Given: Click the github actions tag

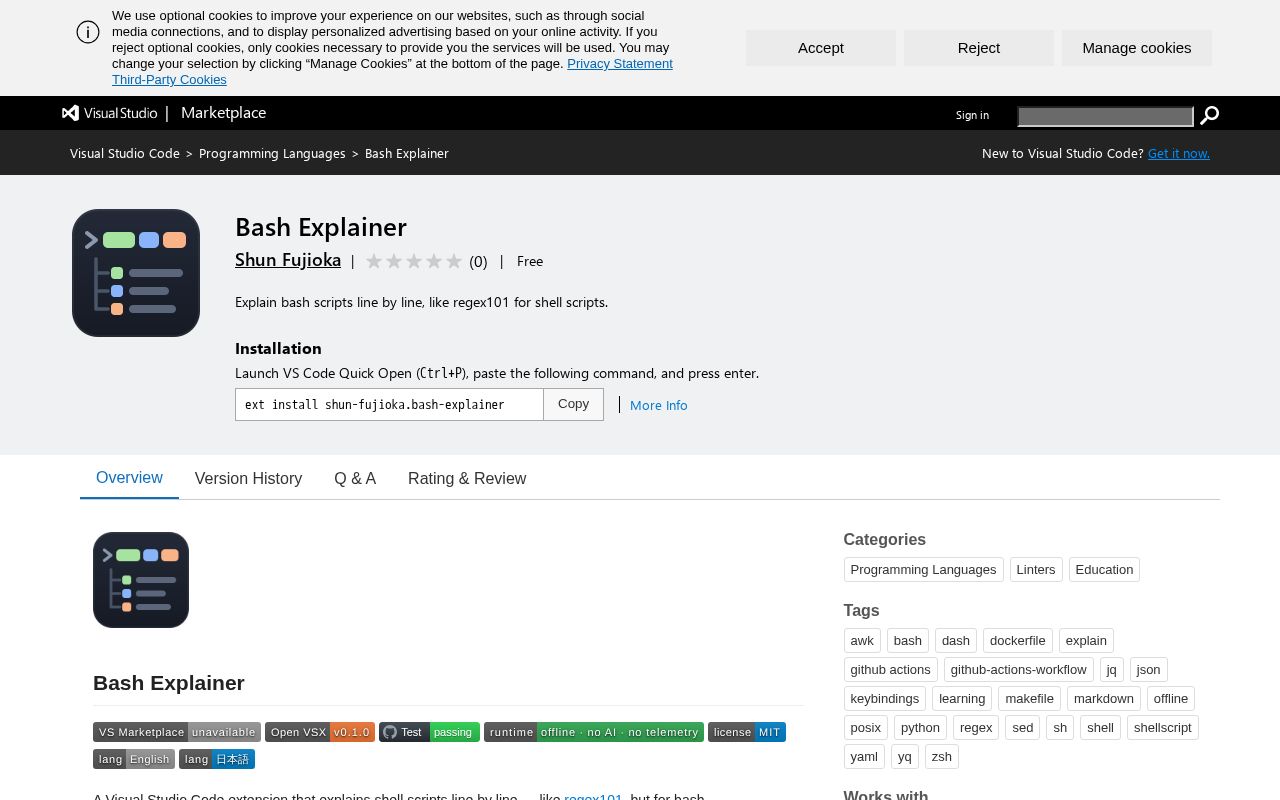Looking at the screenshot, I should point(891,670).
